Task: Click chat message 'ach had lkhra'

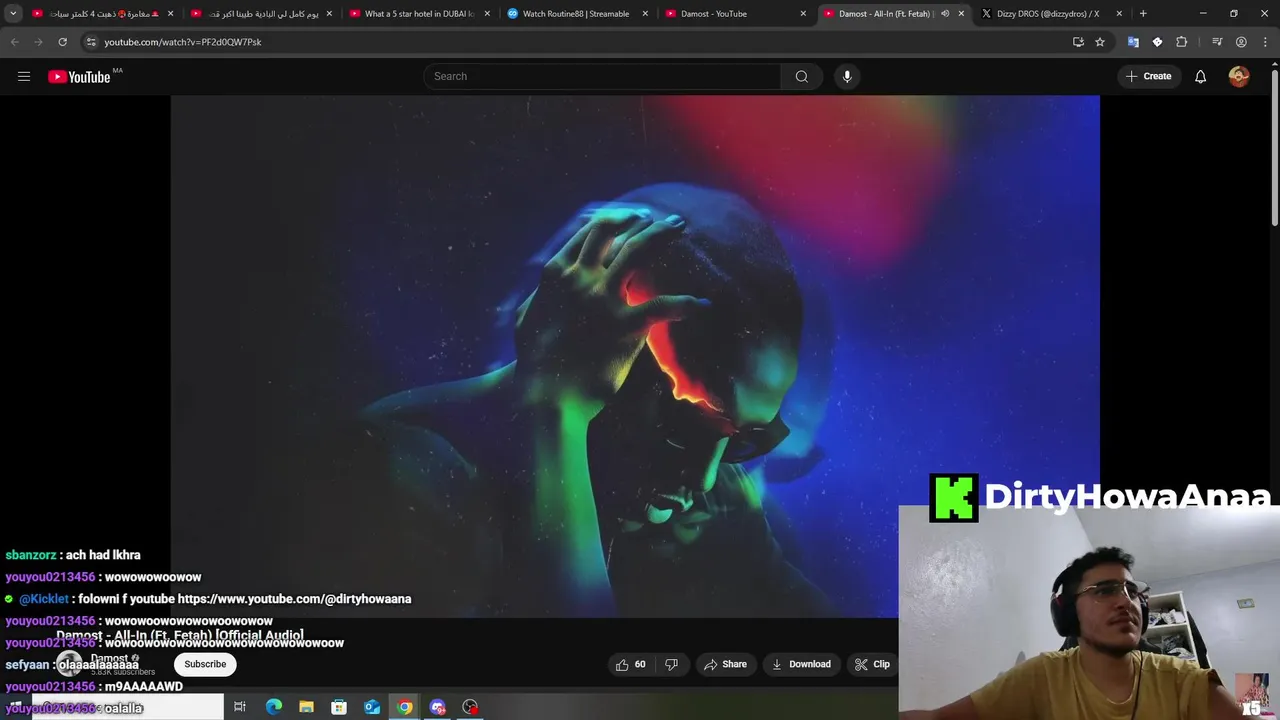Action: point(103,555)
